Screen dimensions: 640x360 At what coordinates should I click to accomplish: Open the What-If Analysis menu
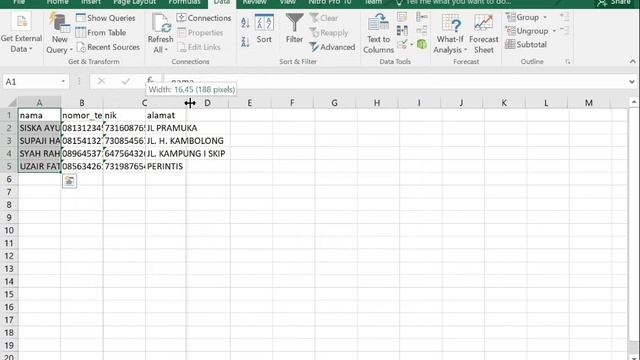point(450,33)
